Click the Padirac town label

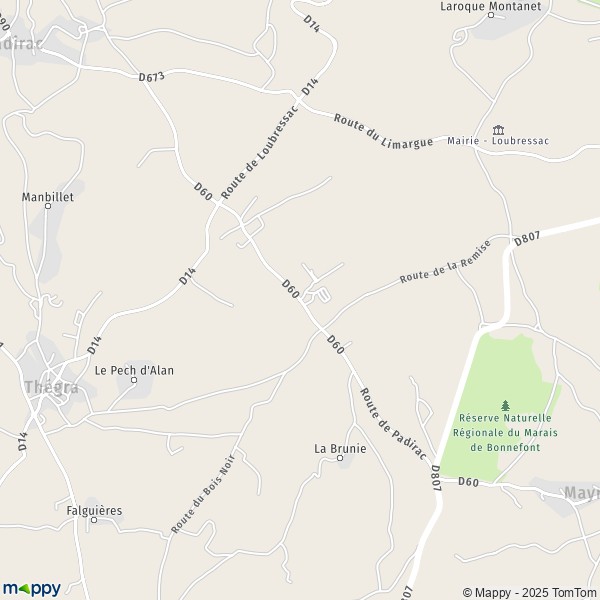[19, 44]
